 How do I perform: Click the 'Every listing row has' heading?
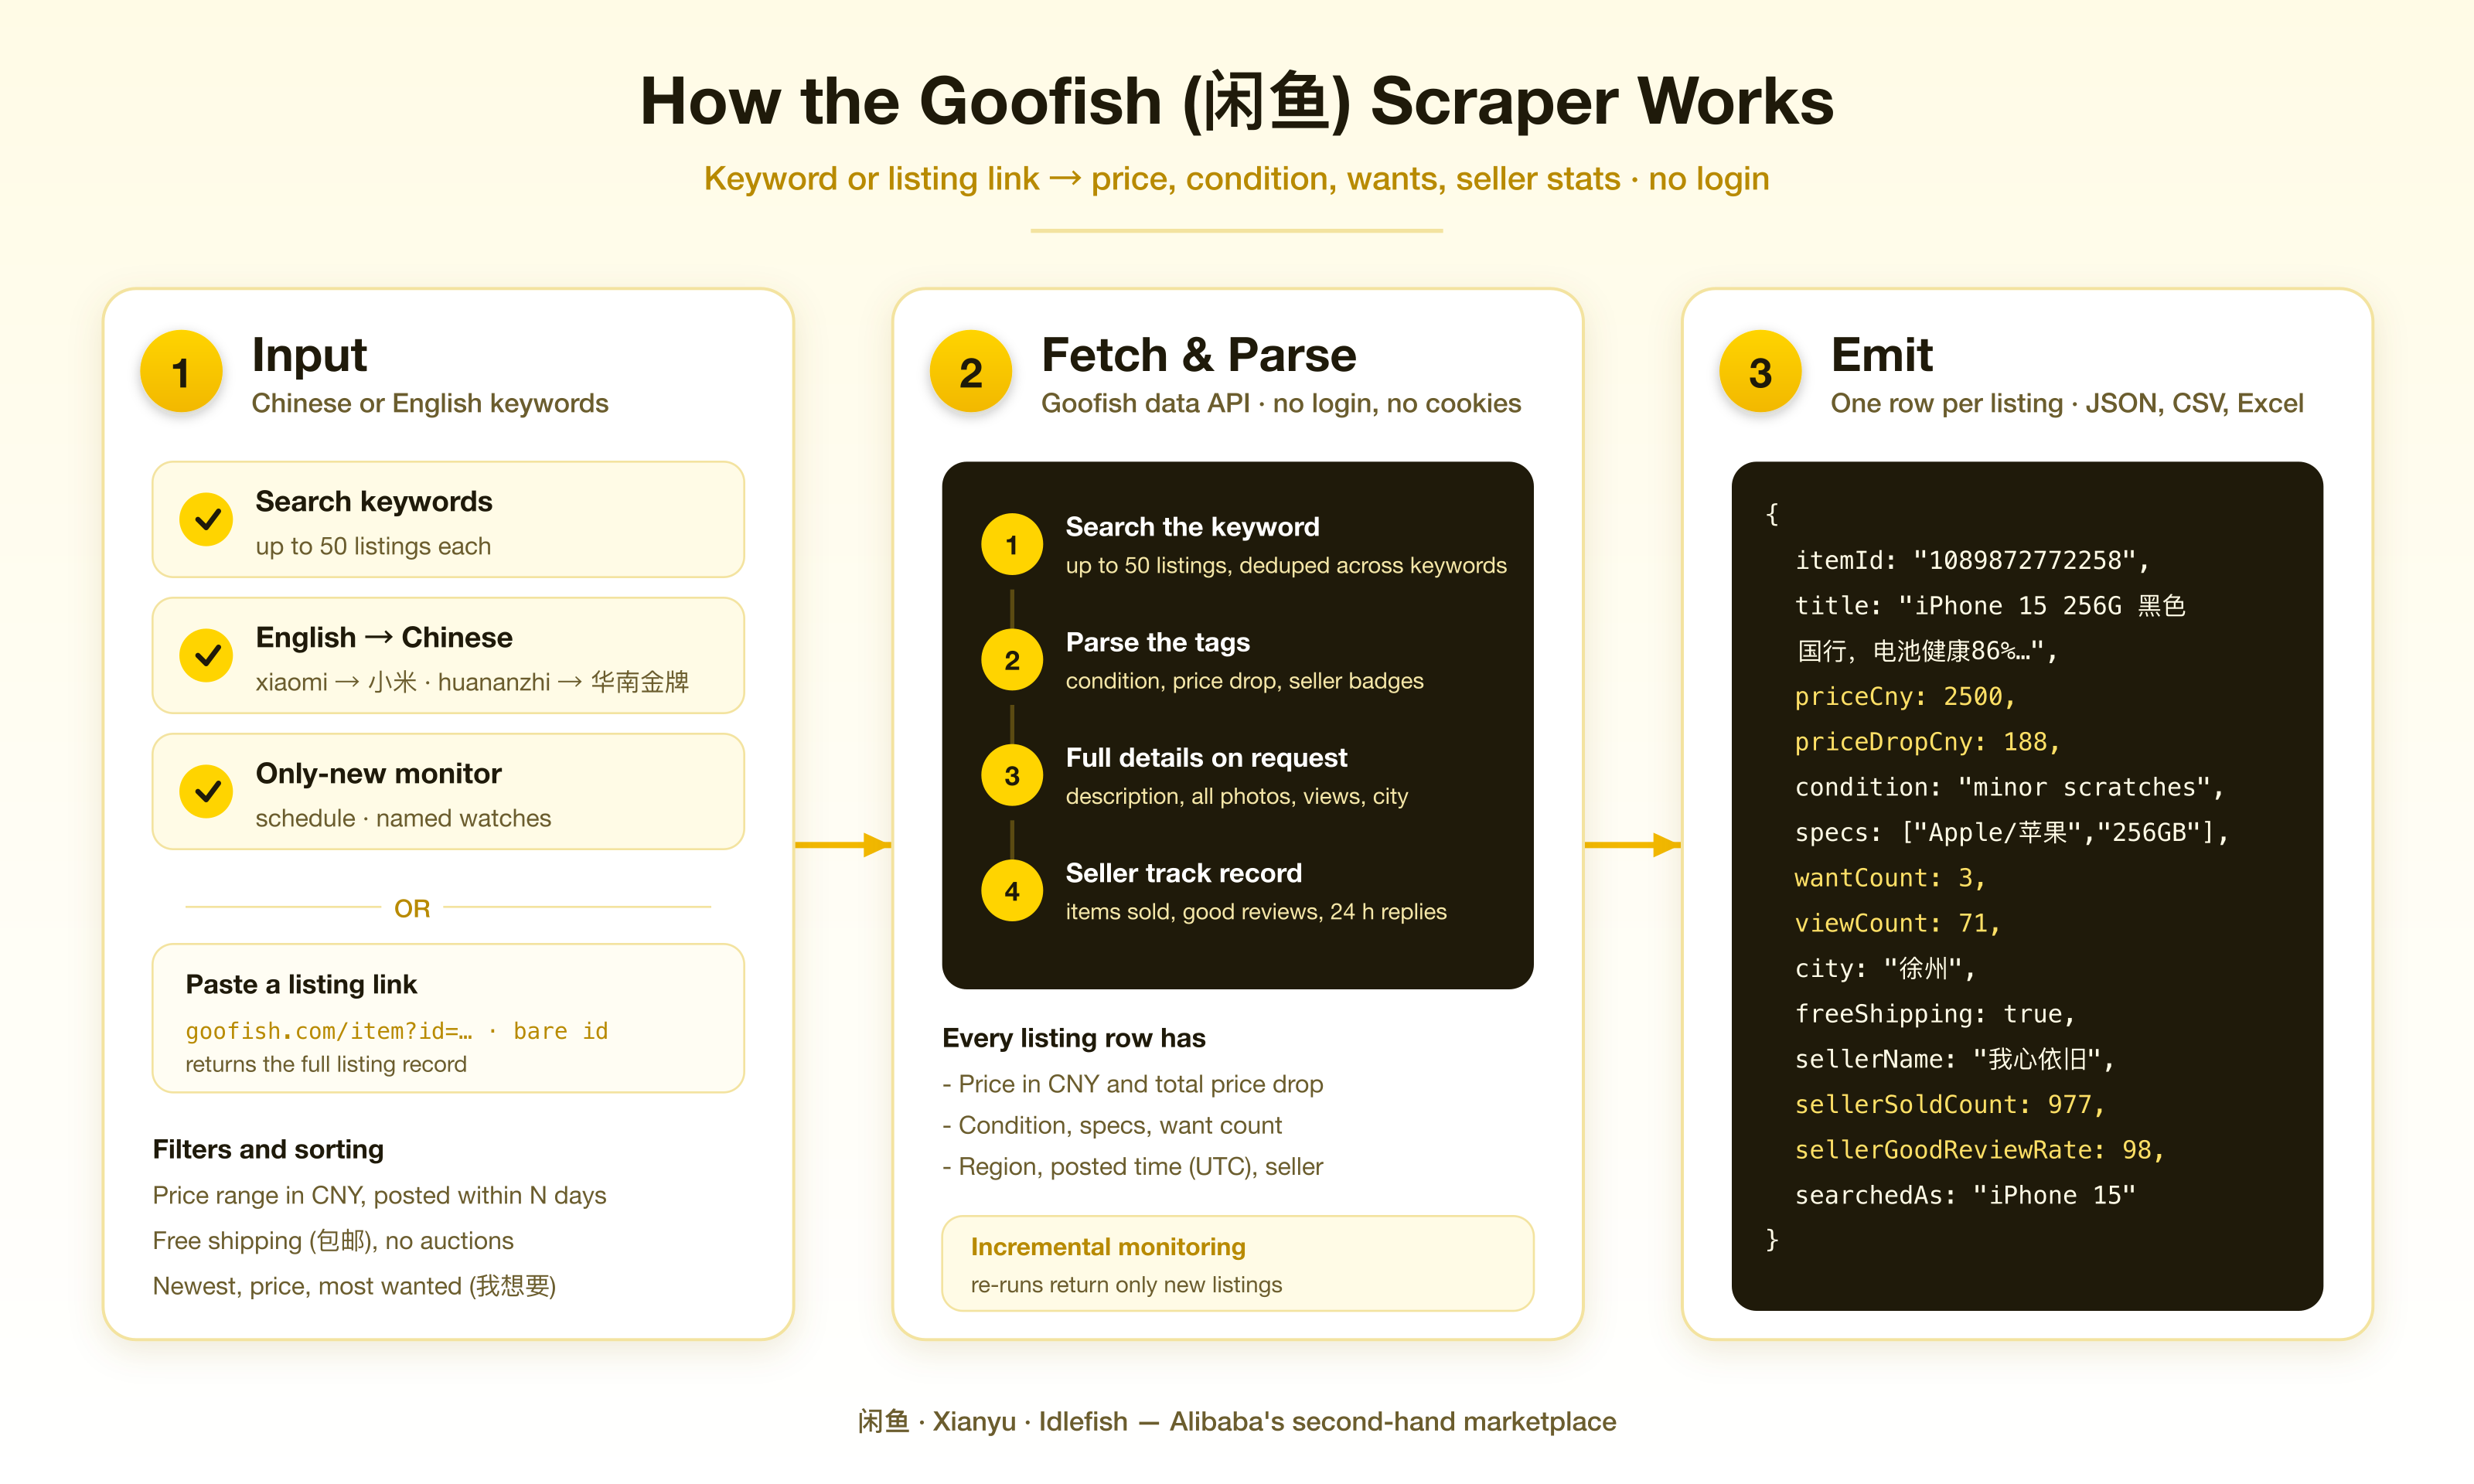coord(1073,1038)
